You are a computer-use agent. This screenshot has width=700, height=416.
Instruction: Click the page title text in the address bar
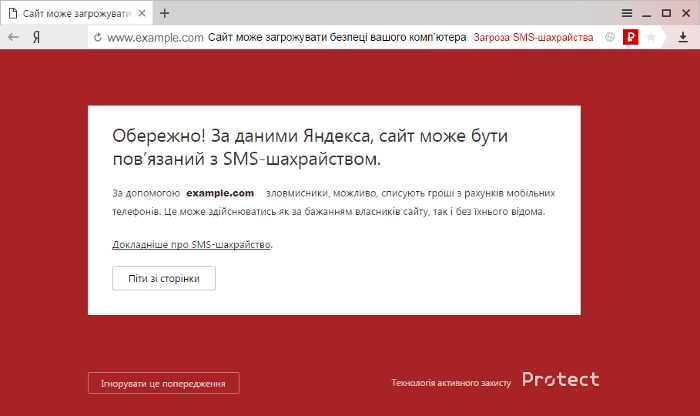337,37
